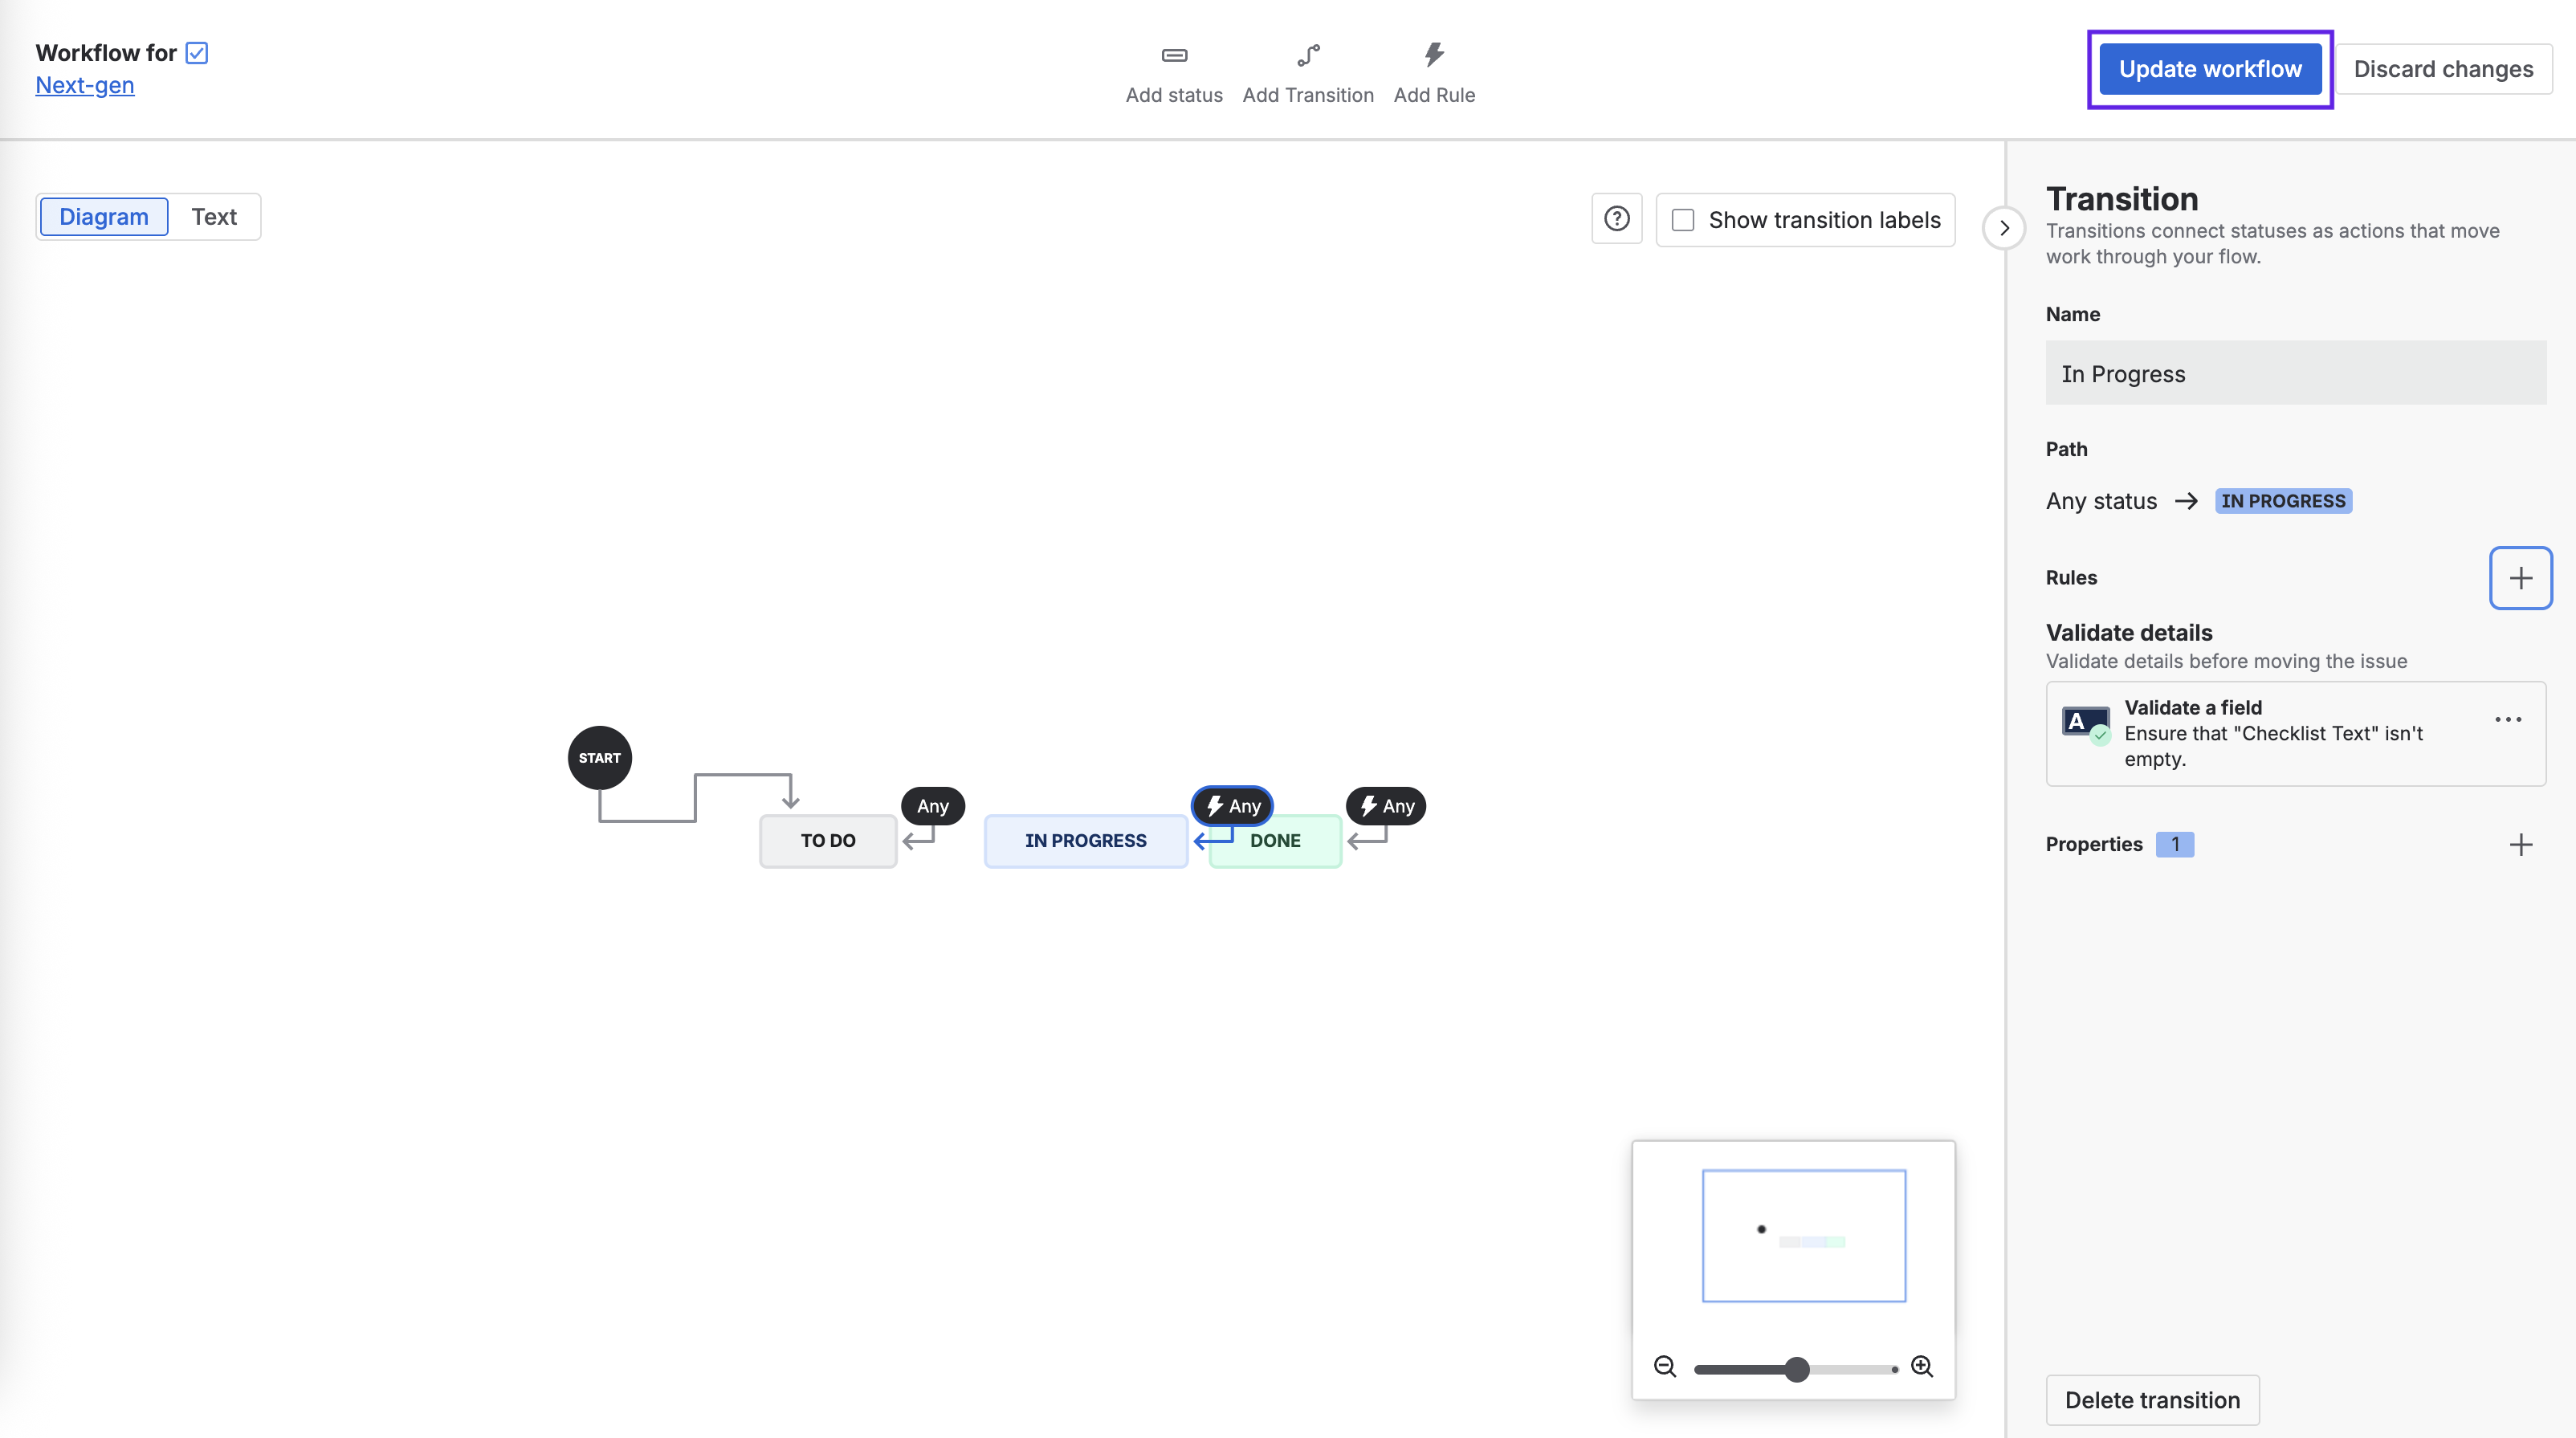This screenshot has width=2576, height=1438.
Task: Open the Next-gen project link
Action: (x=85, y=86)
